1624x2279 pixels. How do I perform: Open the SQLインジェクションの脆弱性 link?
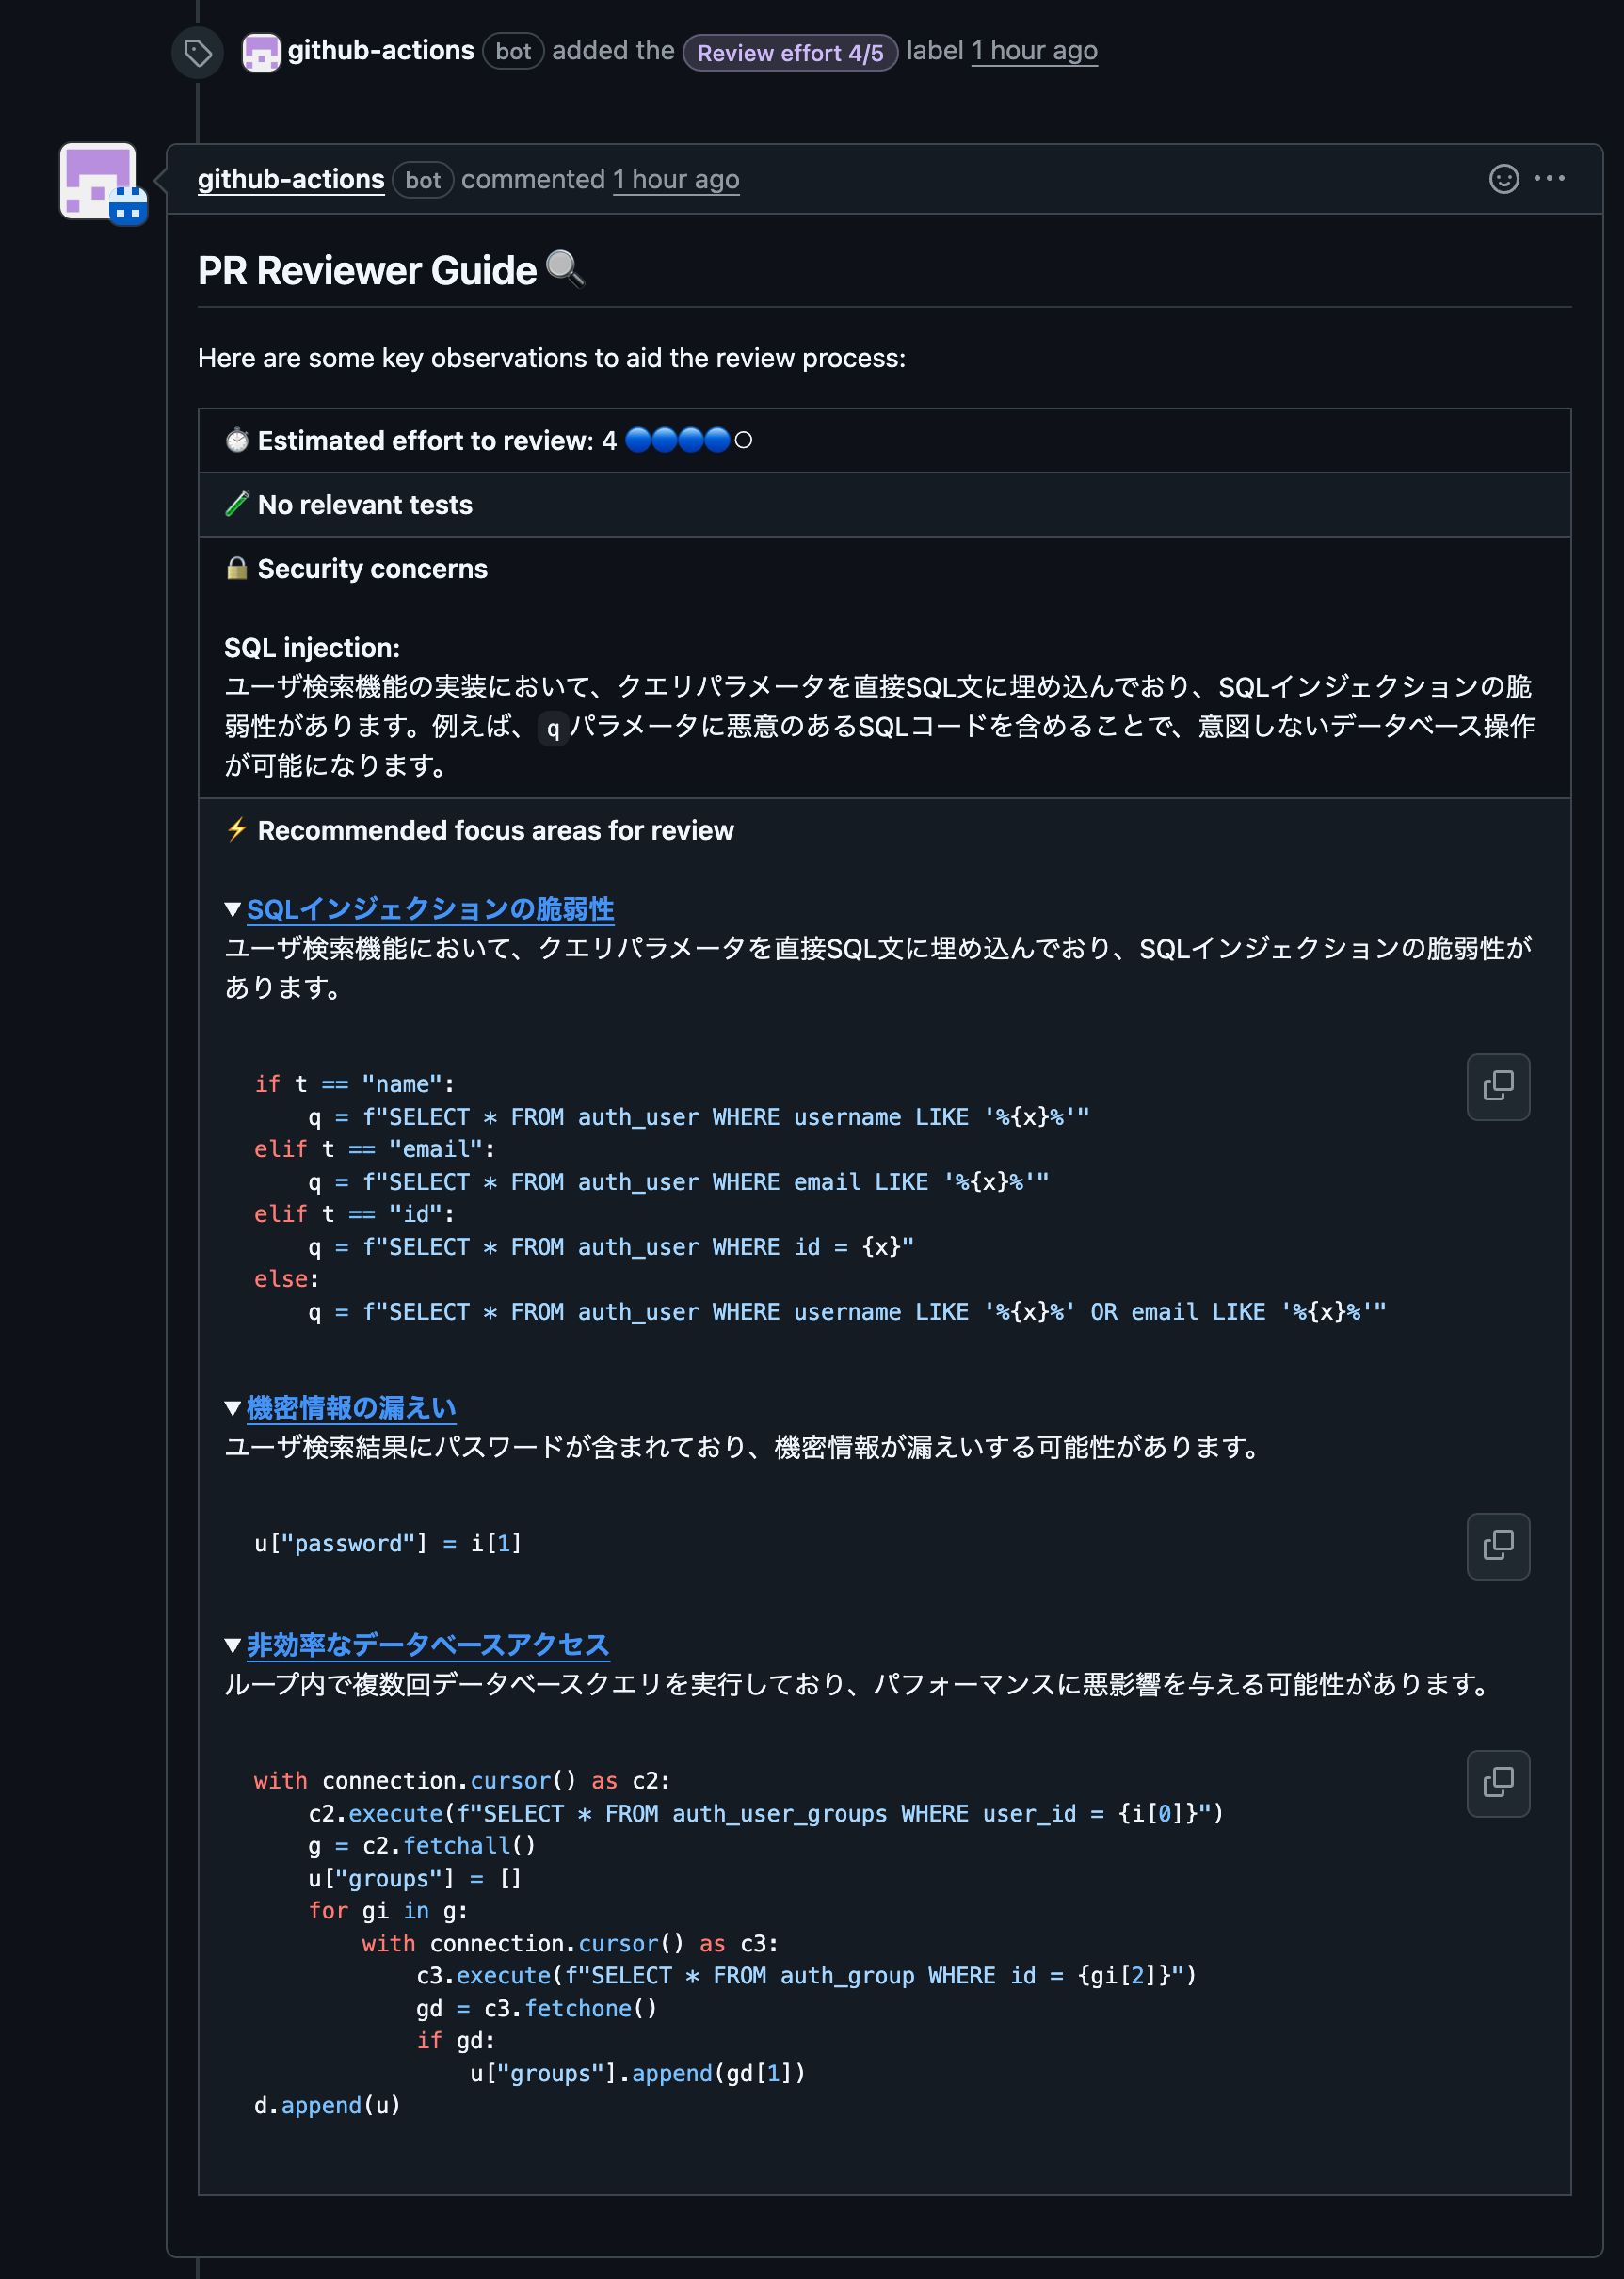click(x=430, y=909)
